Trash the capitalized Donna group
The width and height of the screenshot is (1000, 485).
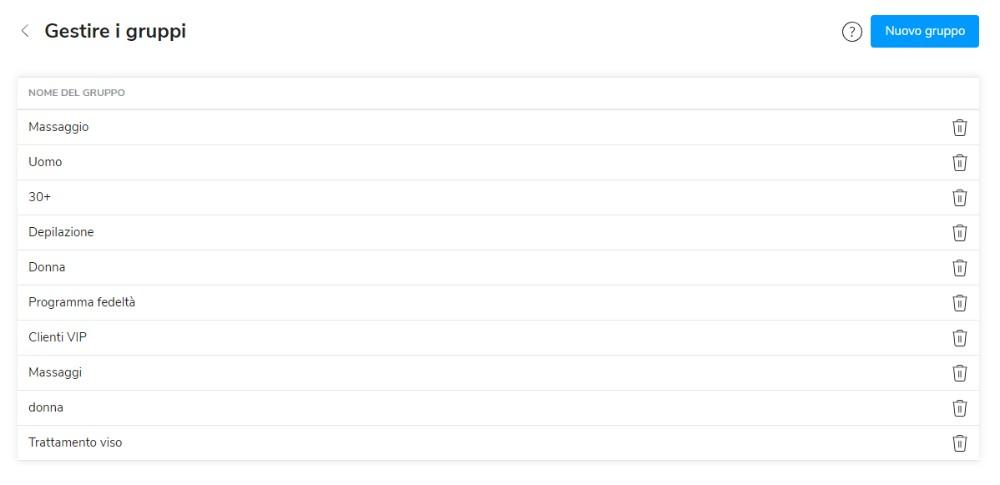[959, 267]
